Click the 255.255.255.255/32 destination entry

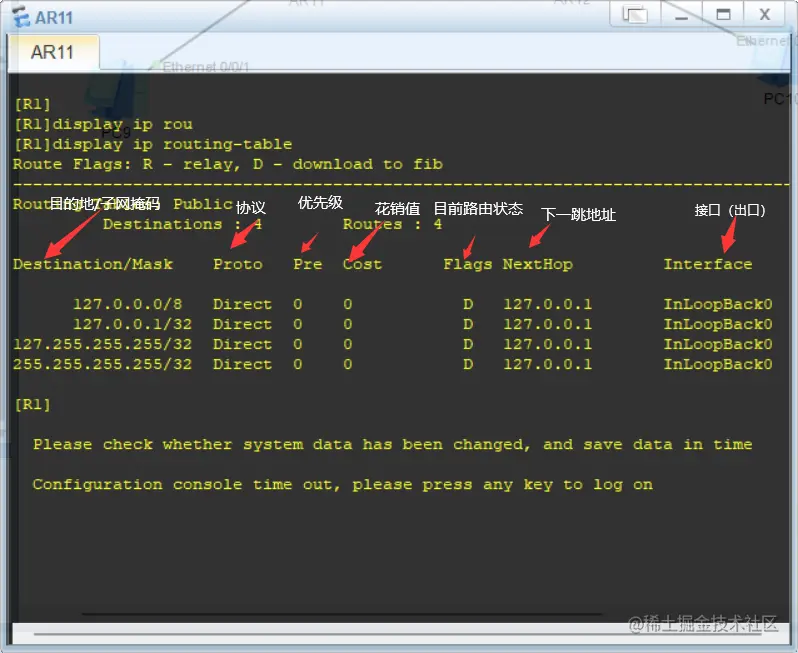point(103,364)
